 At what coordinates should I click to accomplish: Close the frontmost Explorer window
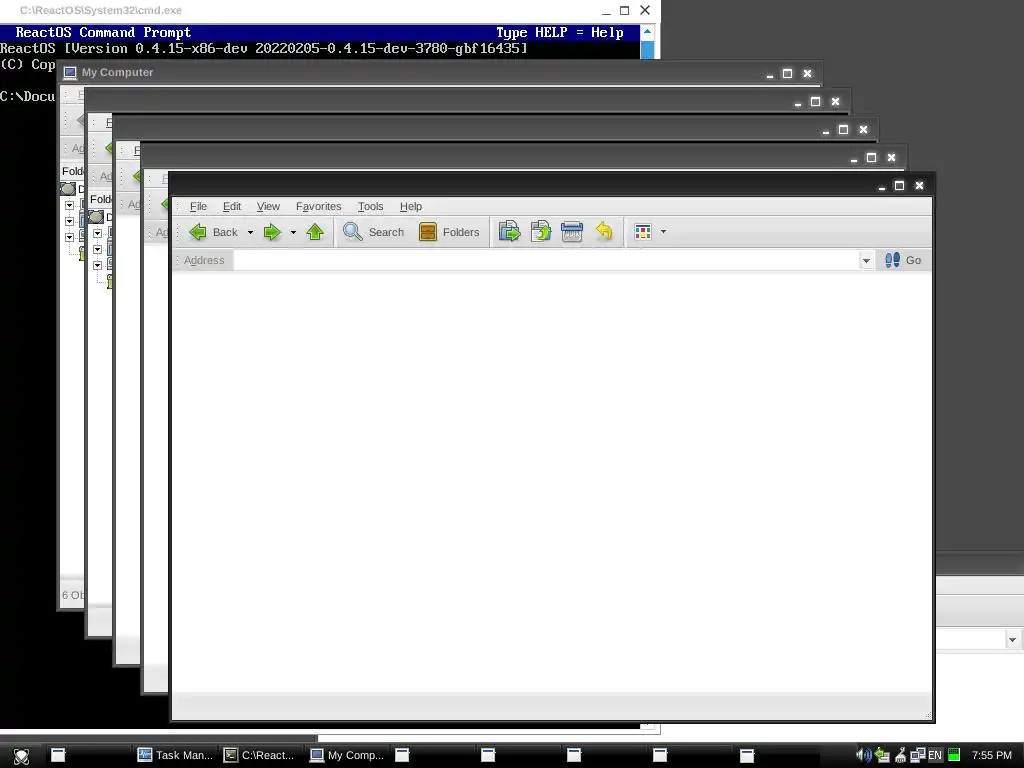920,185
